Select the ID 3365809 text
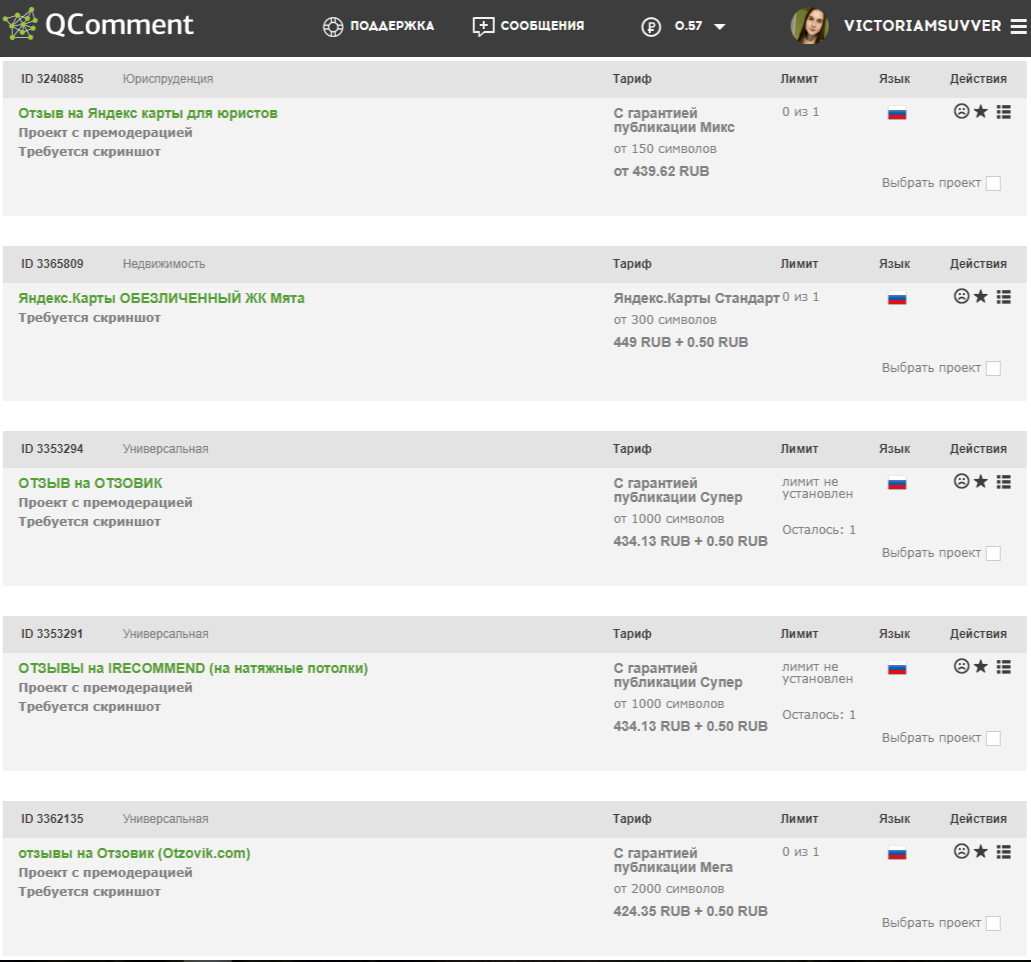The width and height of the screenshot is (1031, 962). (52, 264)
